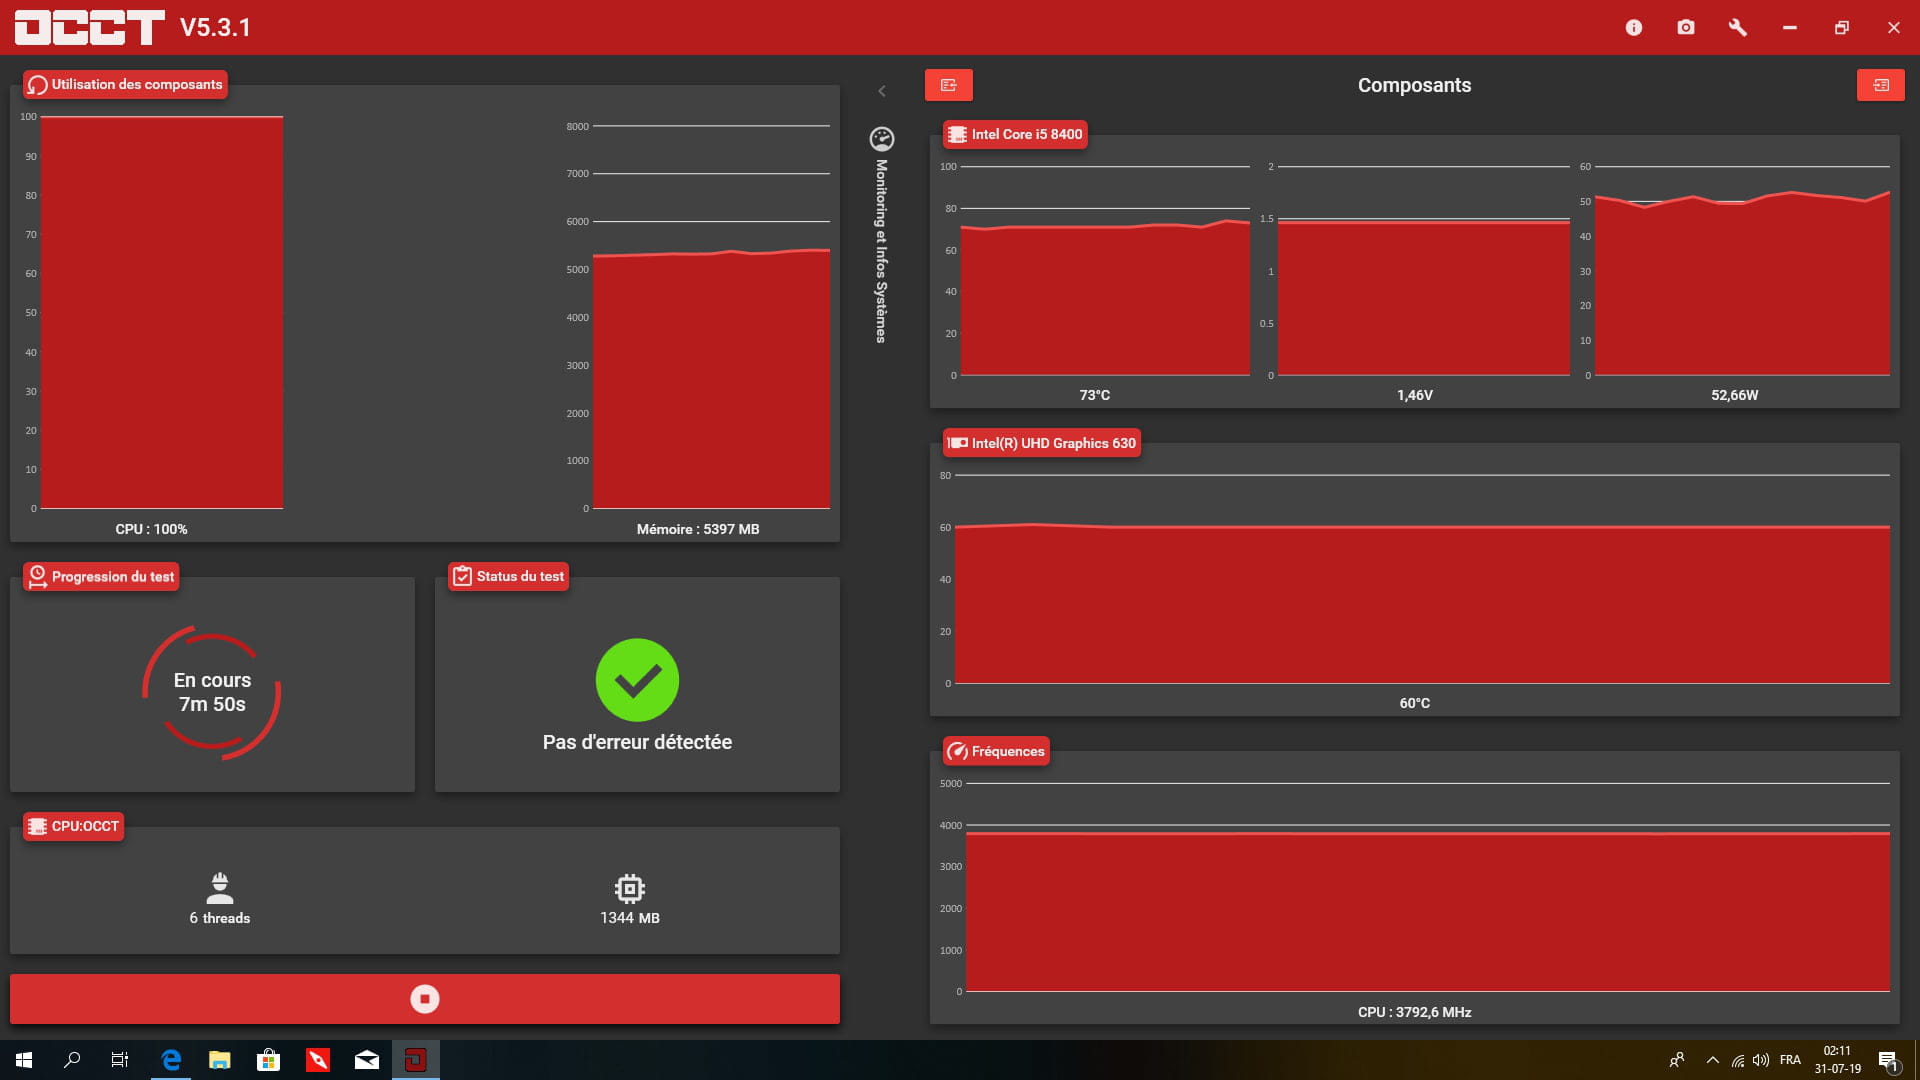Switch view with the right Composants button

click(1881, 85)
